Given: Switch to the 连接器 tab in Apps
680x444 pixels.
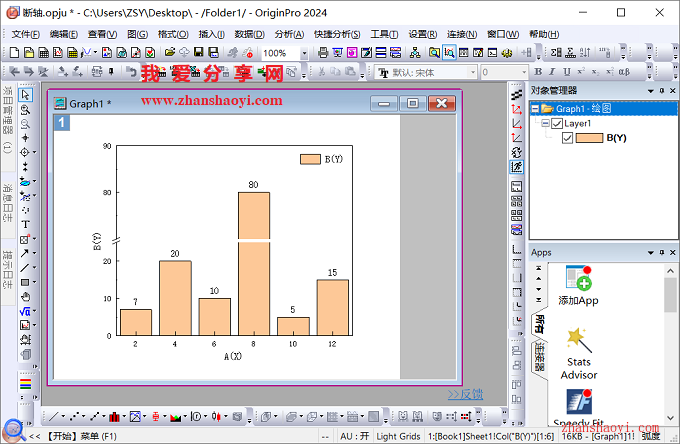Looking at the screenshot, I should (x=539, y=356).
